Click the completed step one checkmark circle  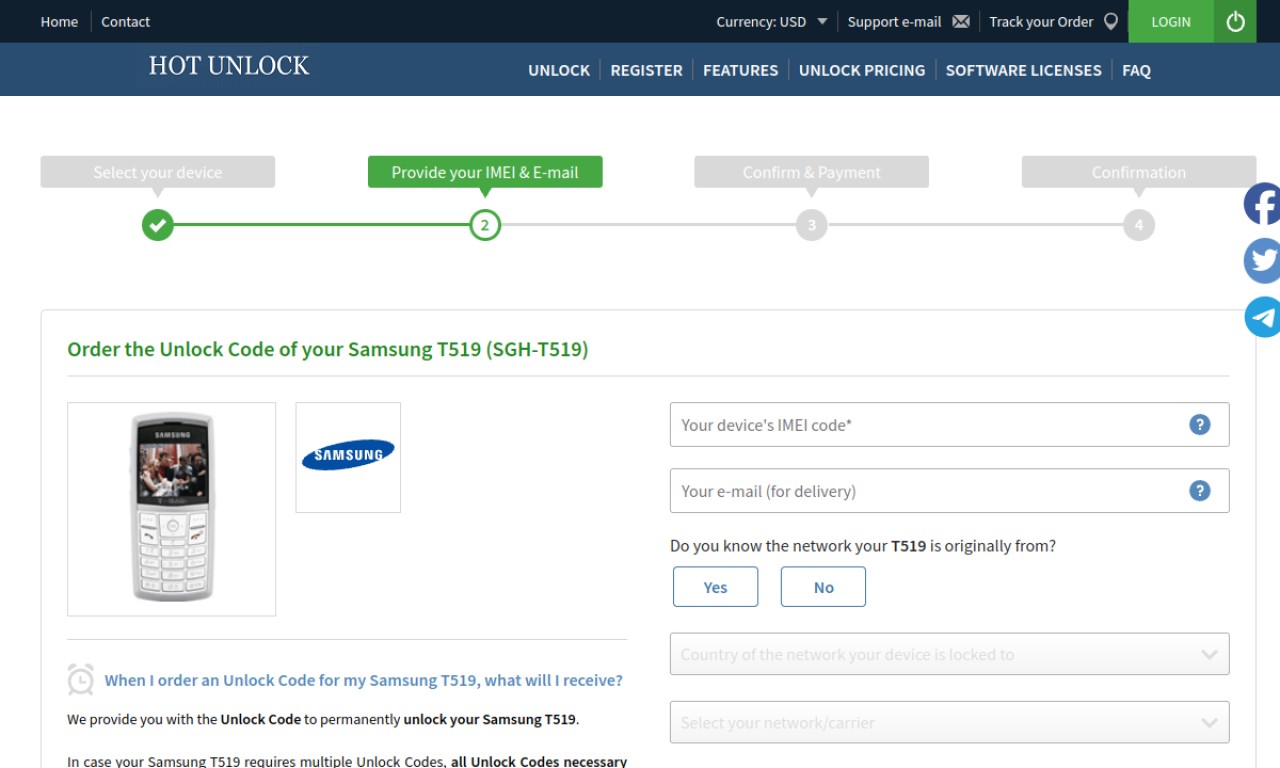click(x=158, y=225)
